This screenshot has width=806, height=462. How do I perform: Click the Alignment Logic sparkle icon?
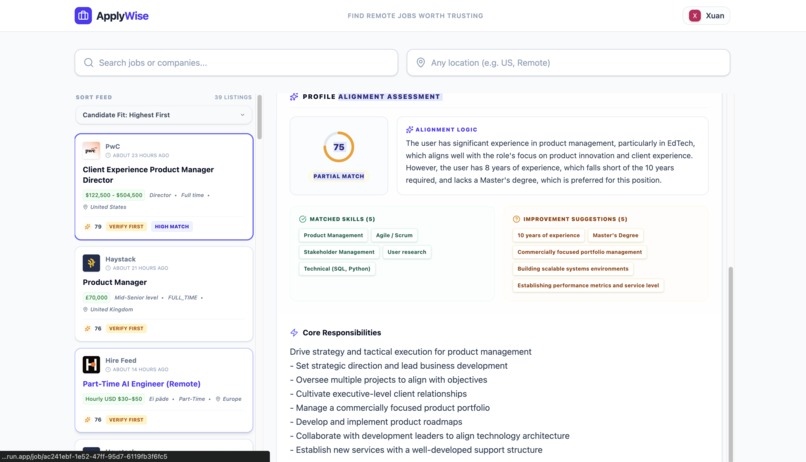coord(410,130)
